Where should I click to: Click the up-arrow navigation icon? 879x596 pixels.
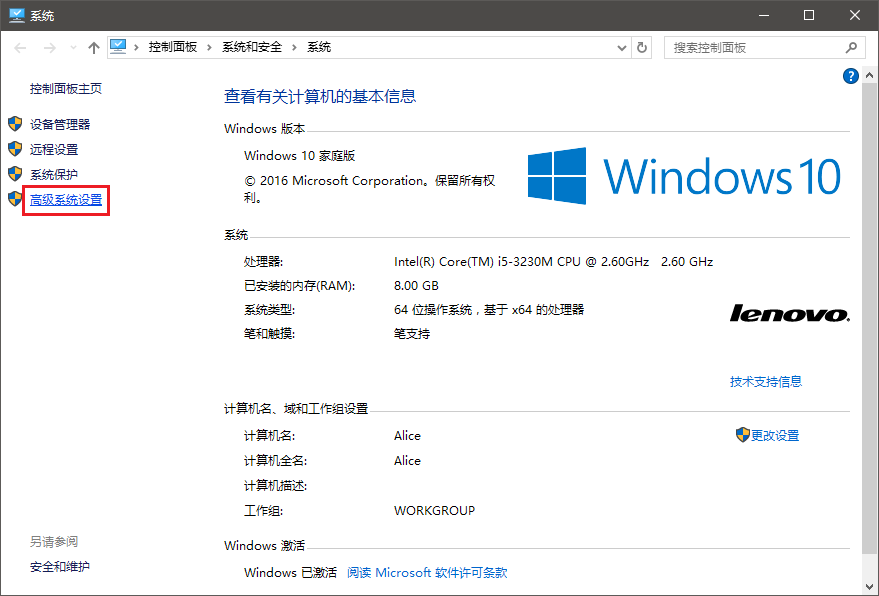[x=94, y=46]
